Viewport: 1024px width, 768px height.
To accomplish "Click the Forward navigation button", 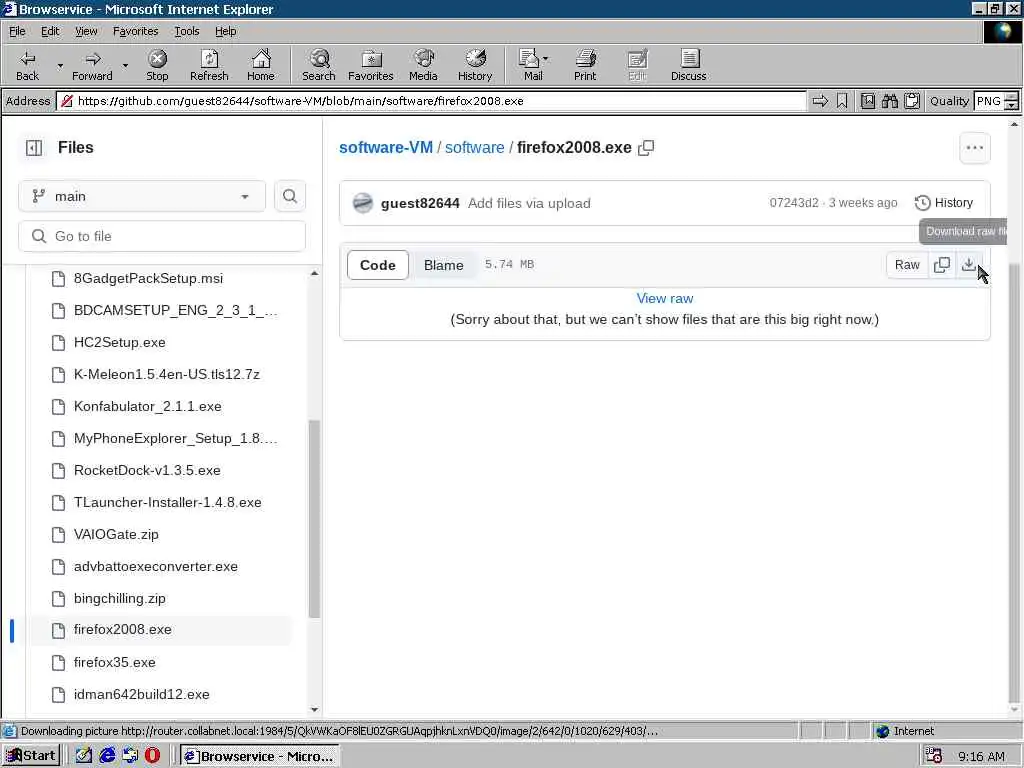I will tap(92, 65).
